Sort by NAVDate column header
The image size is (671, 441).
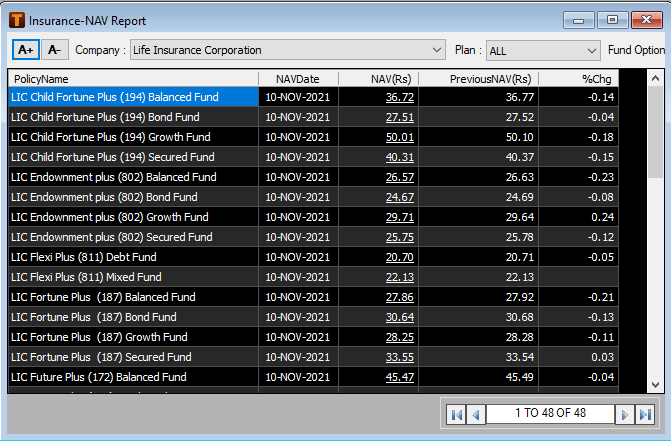[x=298, y=79]
